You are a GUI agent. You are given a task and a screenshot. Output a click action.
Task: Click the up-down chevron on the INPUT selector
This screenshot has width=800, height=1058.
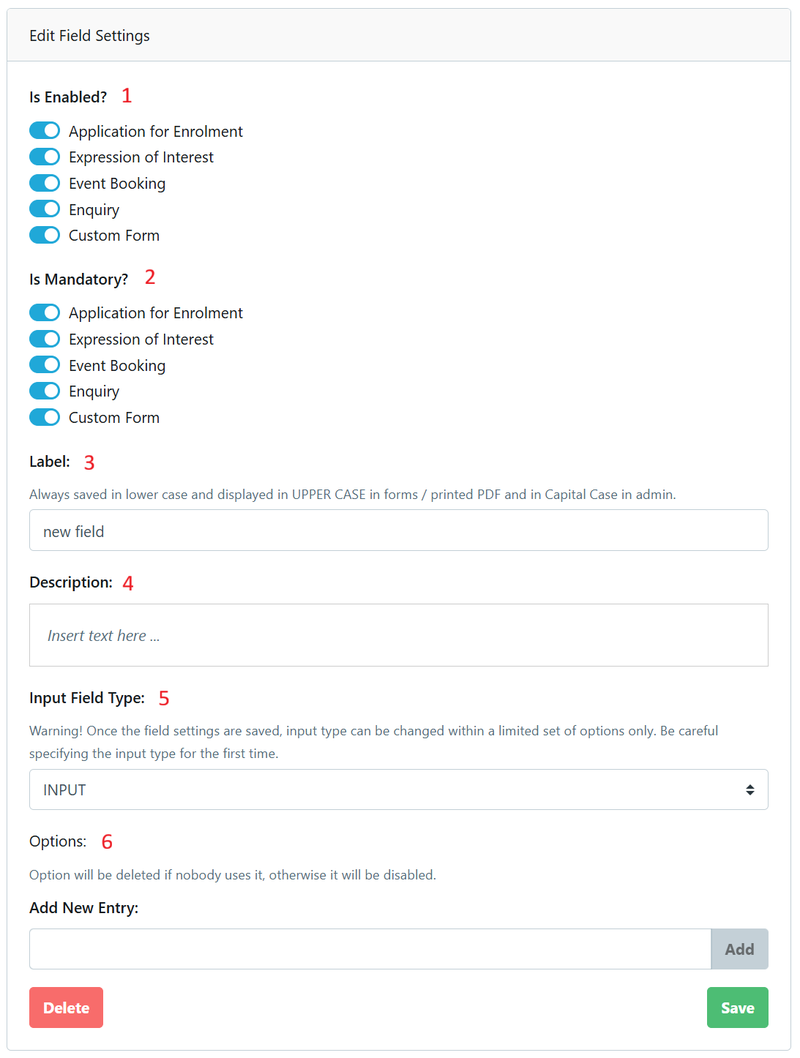point(752,789)
